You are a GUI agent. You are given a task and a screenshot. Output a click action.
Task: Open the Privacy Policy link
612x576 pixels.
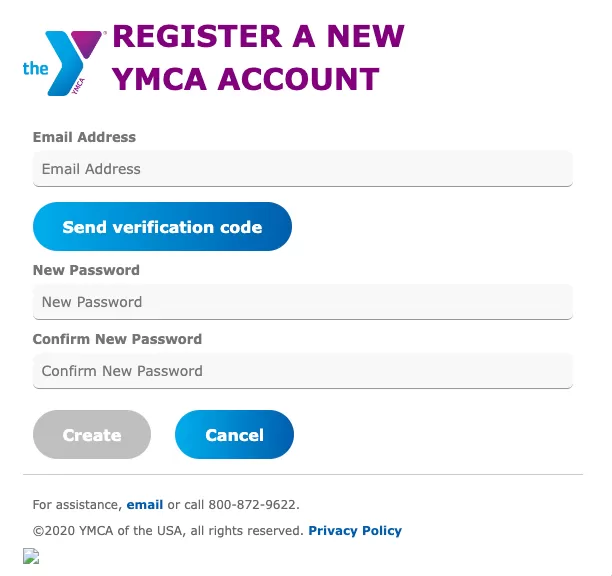[355, 531]
